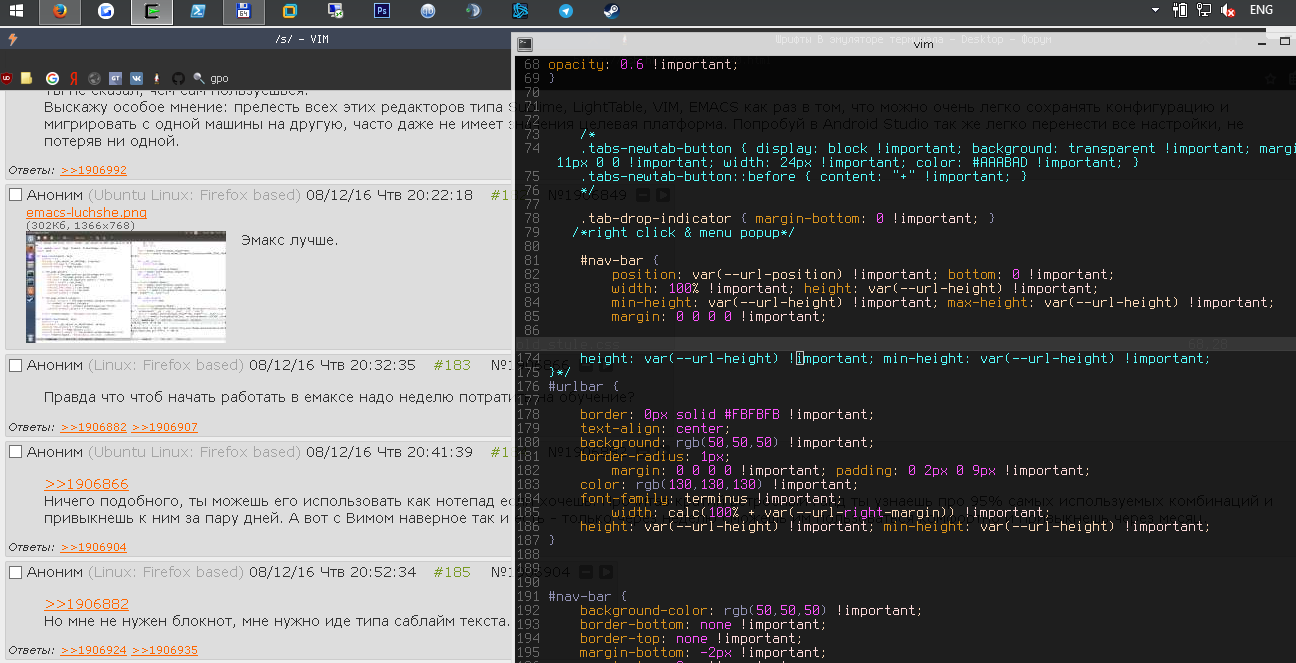Open PowerShell from the taskbar
Image resolution: width=1296 pixels, height=663 pixels.
coord(198,11)
